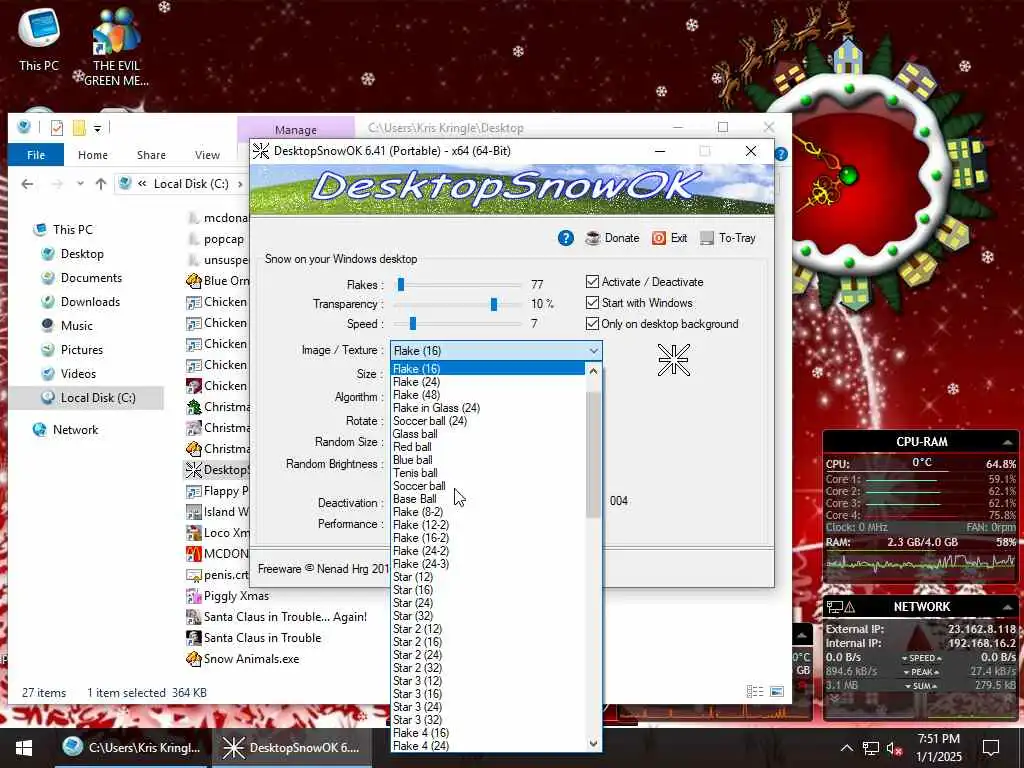Click the Explorer Up arrow

pos(101,184)
